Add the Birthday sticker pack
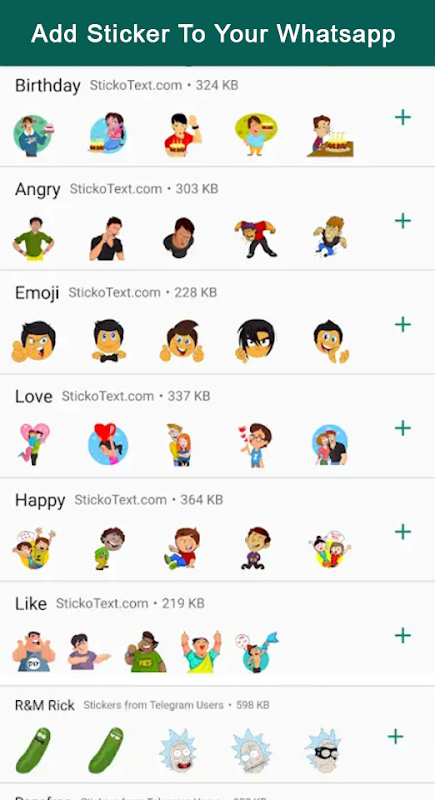The width and height of the screenshot is (435, 800). (403, 118)
